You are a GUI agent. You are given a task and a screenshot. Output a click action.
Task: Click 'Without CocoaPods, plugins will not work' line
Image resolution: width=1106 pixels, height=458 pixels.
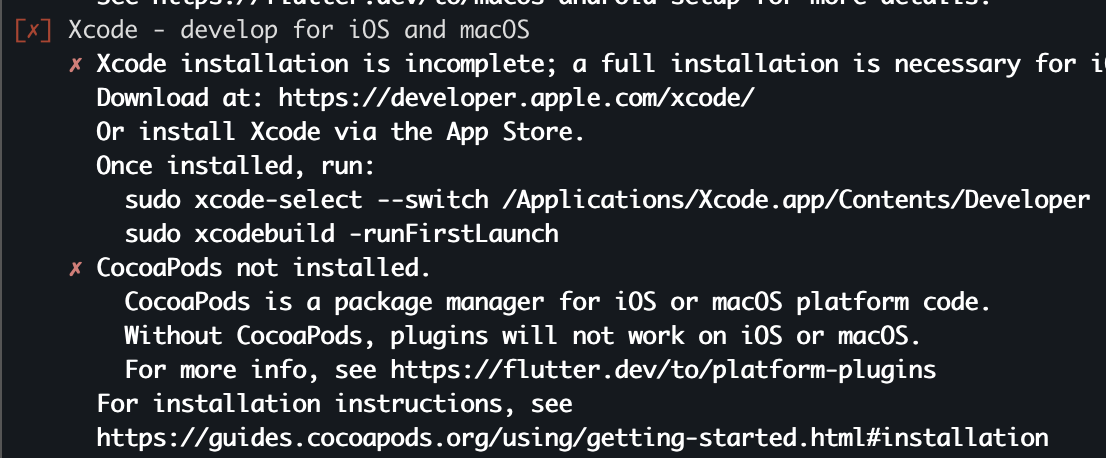click(523, 336)
